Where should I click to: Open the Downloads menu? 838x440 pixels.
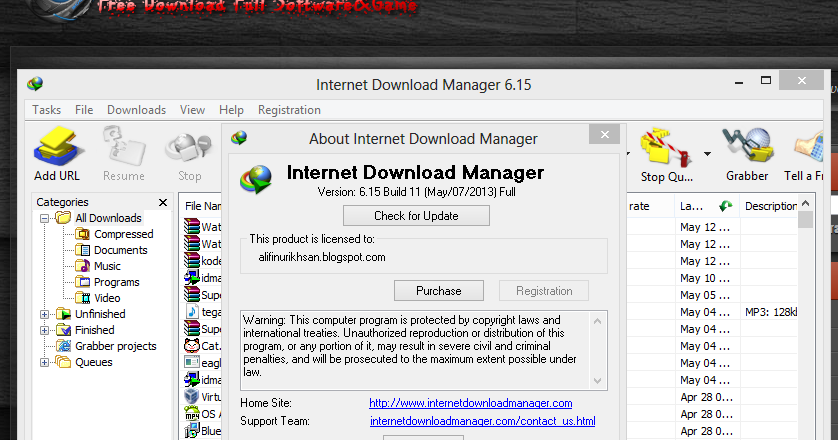tap(136, 110)
